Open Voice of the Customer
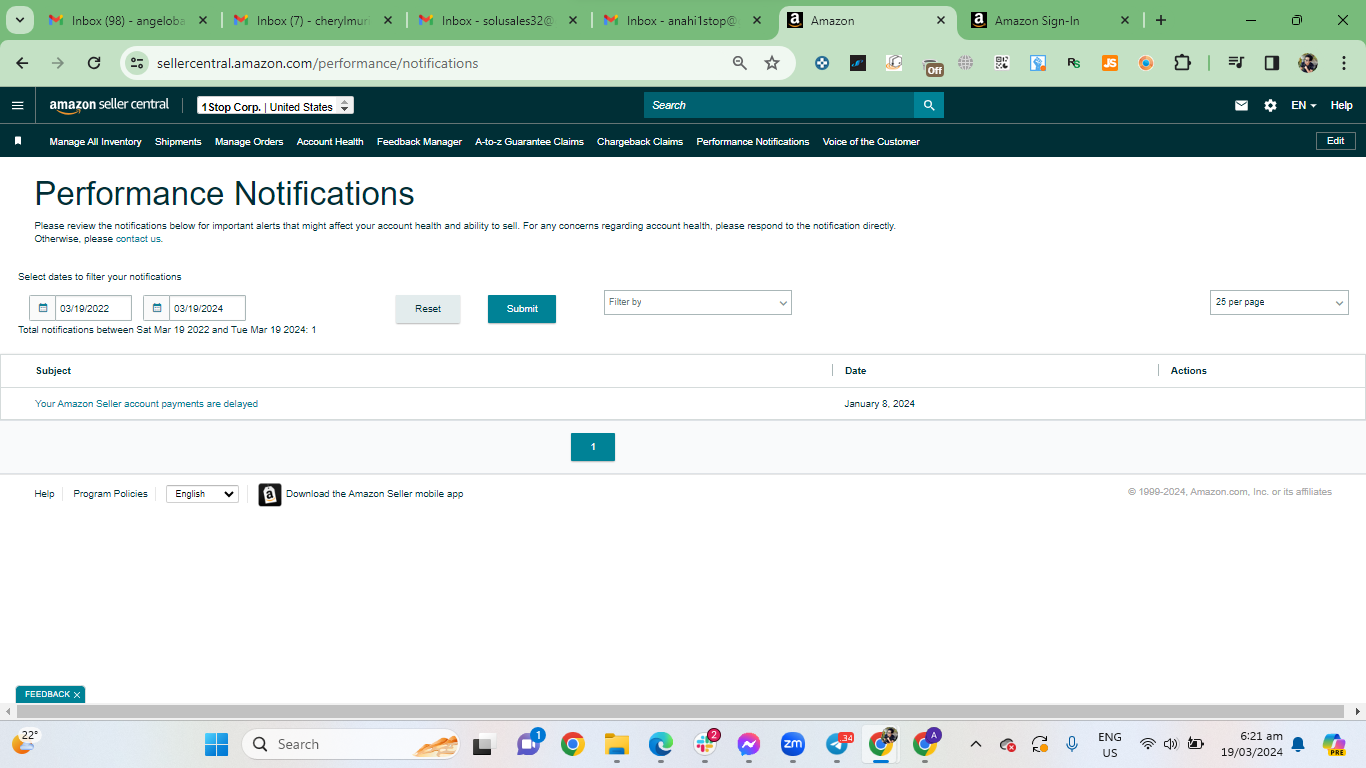Viewport: 1366px width, 768px height. click(x=871, y=142)
